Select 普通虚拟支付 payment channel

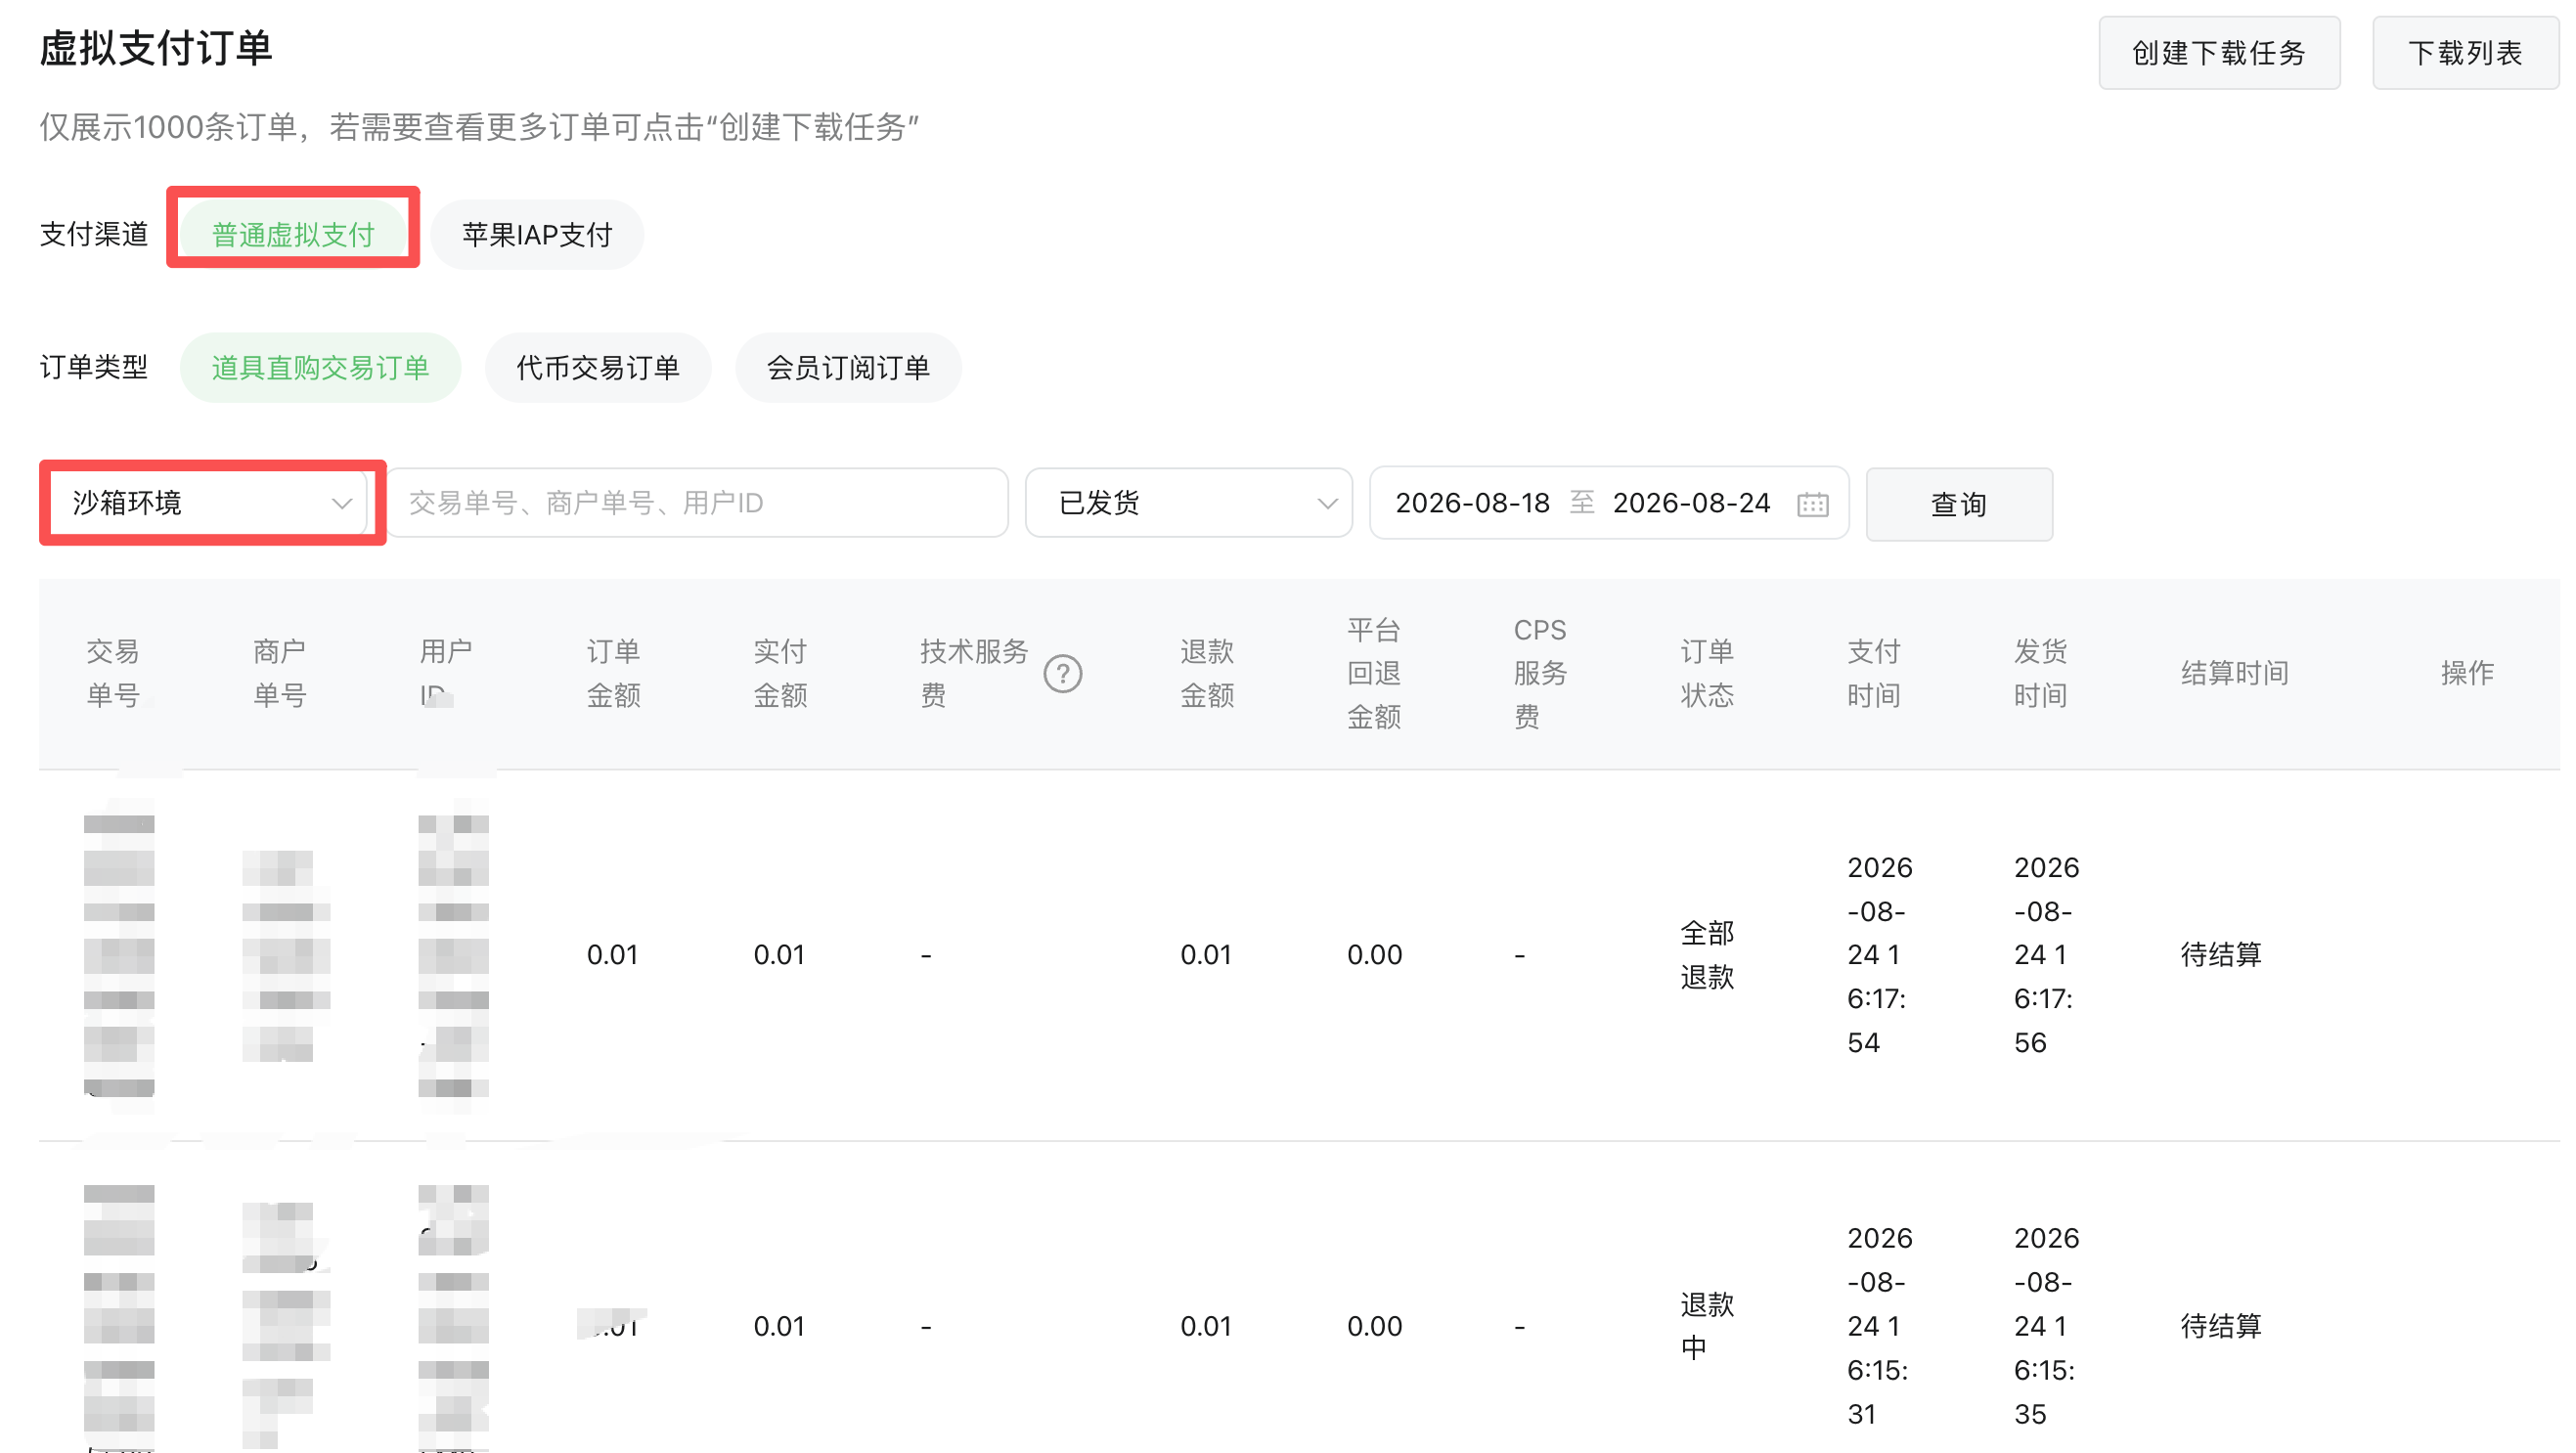point(293,235)
